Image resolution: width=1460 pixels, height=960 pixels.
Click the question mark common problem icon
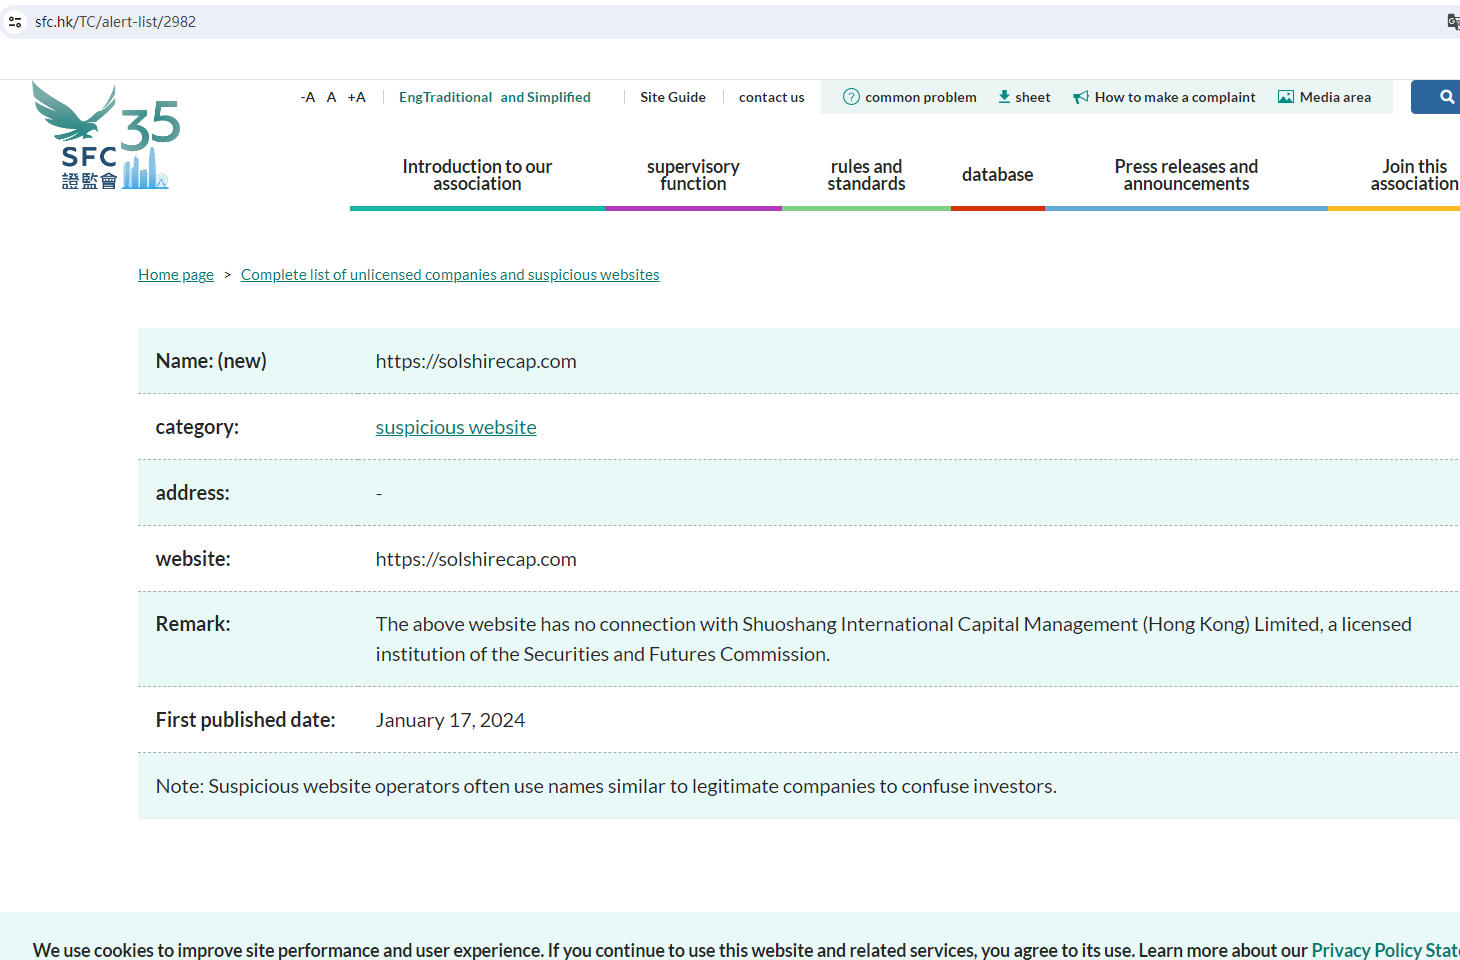point(851,97)
